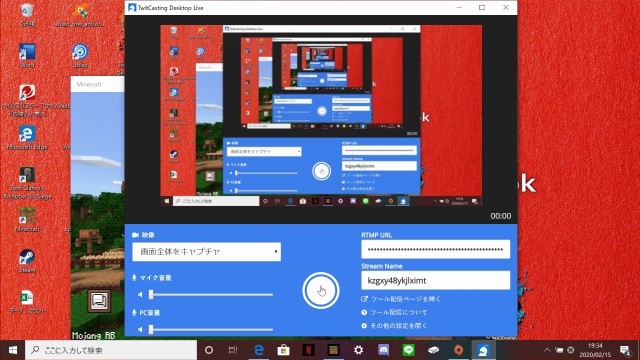Show hidden system tray icons

click(x=547, y=350)
